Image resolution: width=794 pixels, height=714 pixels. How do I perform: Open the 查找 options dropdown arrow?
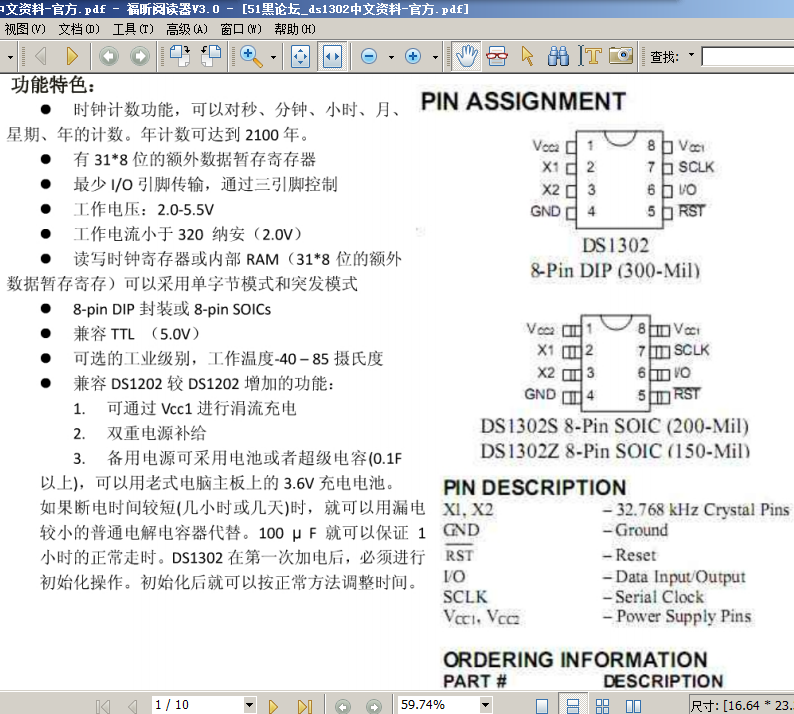(x=692, y=54)
